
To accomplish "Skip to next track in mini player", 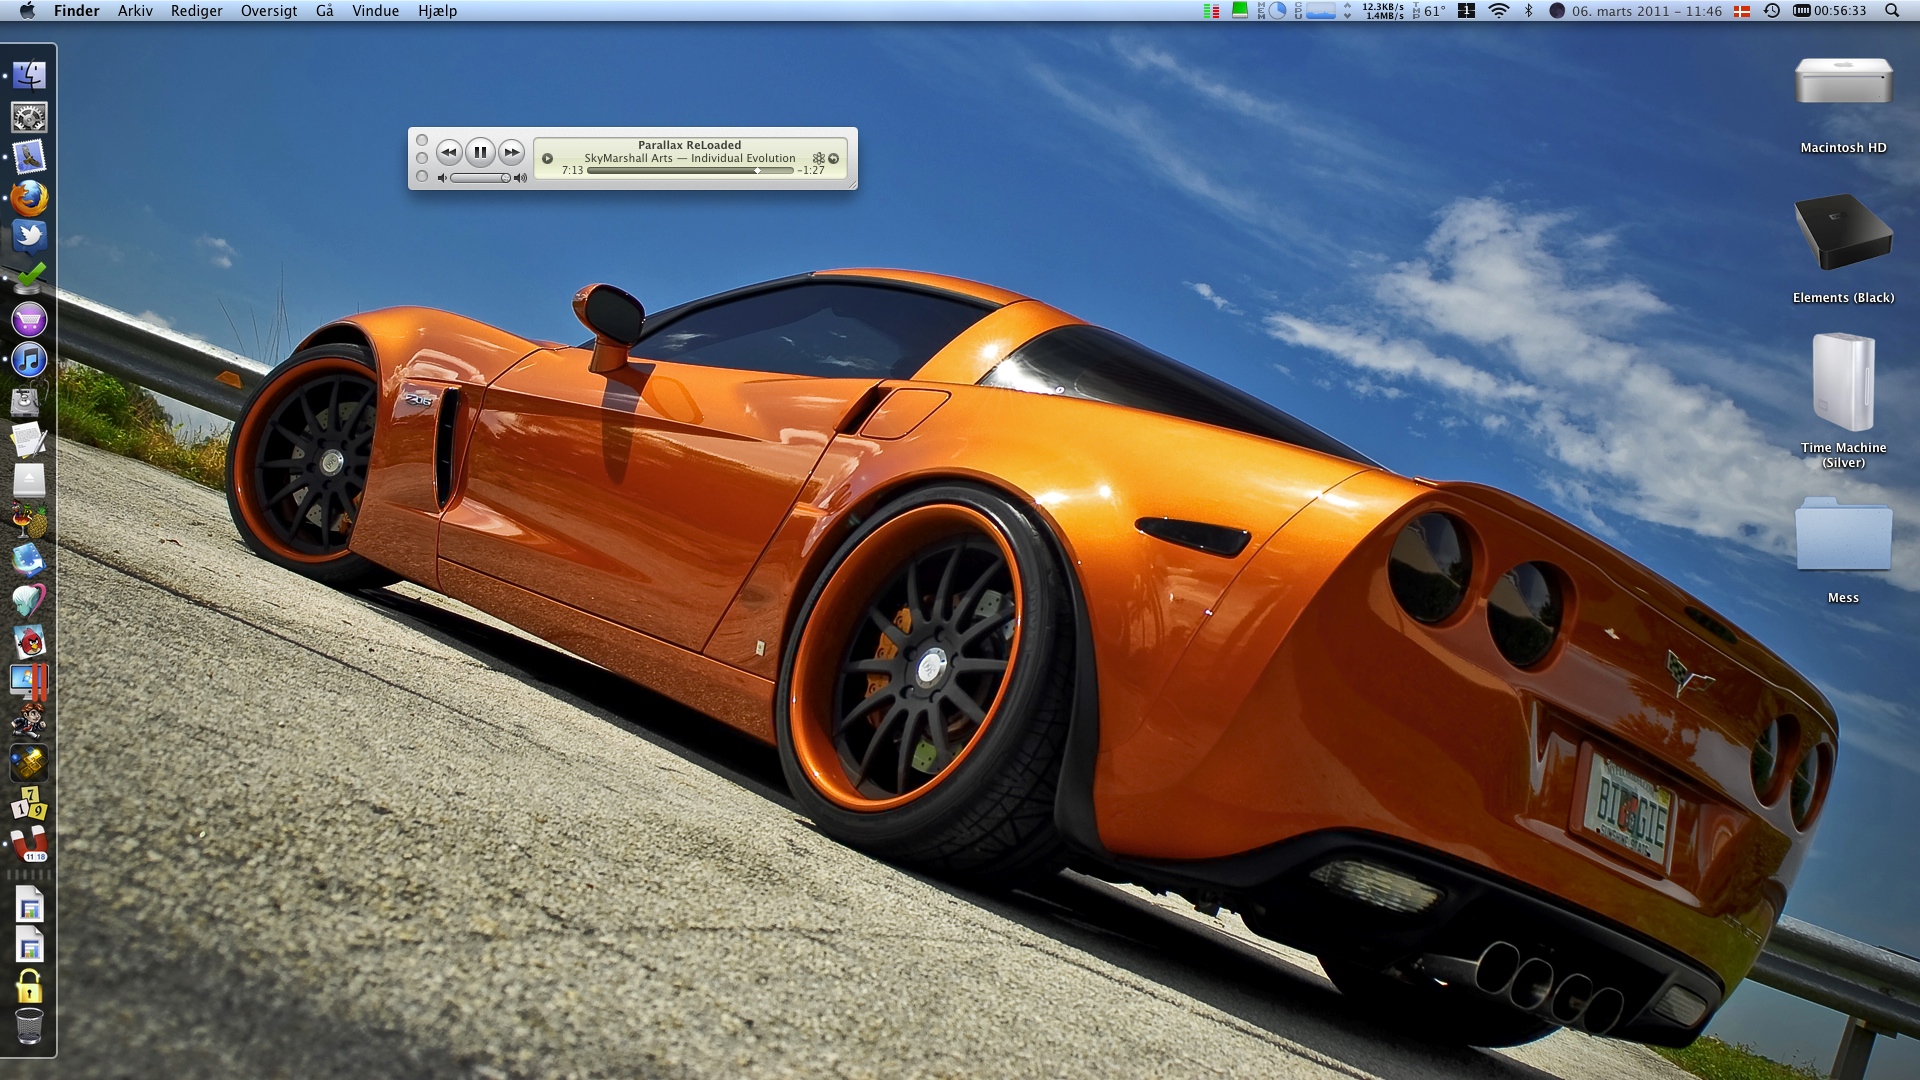I will click(x=511, y=152).
